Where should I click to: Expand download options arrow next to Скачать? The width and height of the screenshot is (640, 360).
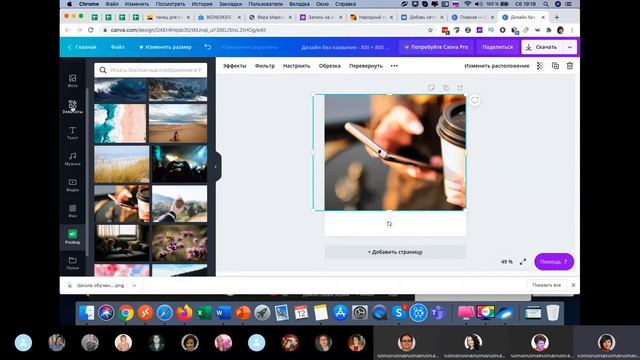pyautogui.click(x=570, y=47)
